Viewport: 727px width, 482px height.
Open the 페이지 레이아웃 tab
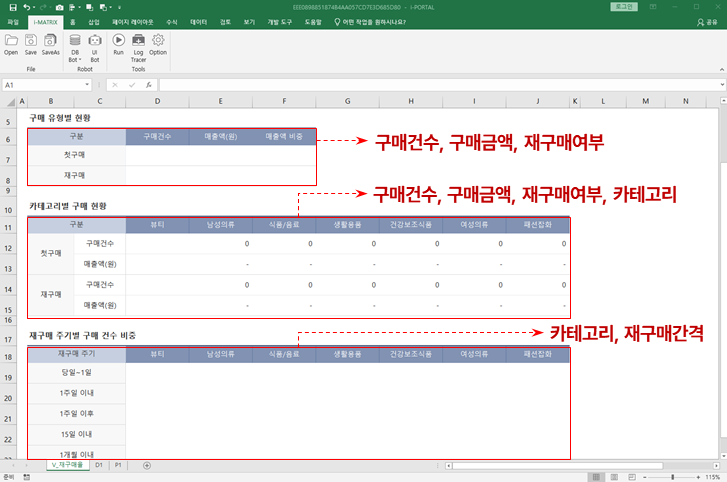(x=133, y=22)
